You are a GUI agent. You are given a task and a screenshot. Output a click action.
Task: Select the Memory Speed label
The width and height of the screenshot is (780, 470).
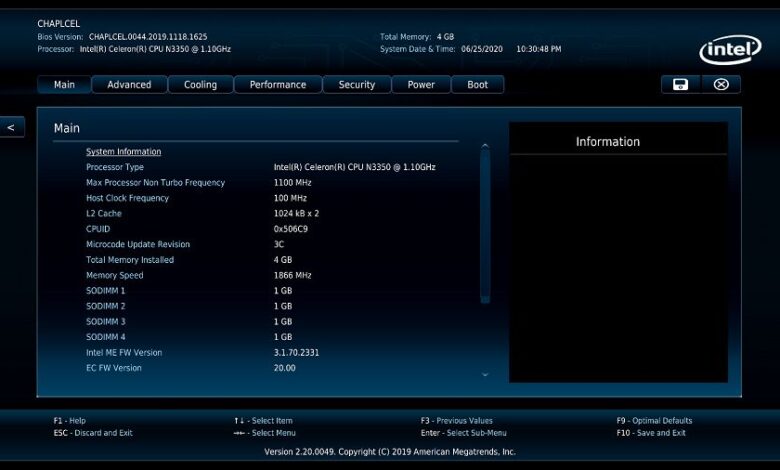[x=114, y=275]
